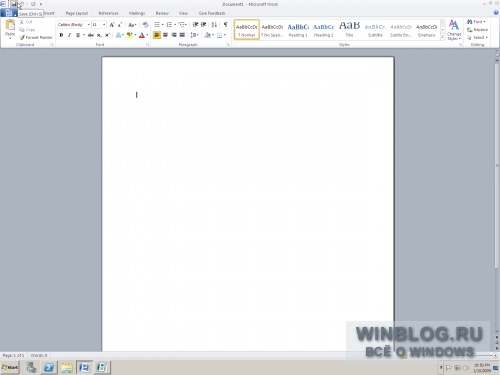
Task: Click the sort icon in Paragraph group
Action: point(214,25)
